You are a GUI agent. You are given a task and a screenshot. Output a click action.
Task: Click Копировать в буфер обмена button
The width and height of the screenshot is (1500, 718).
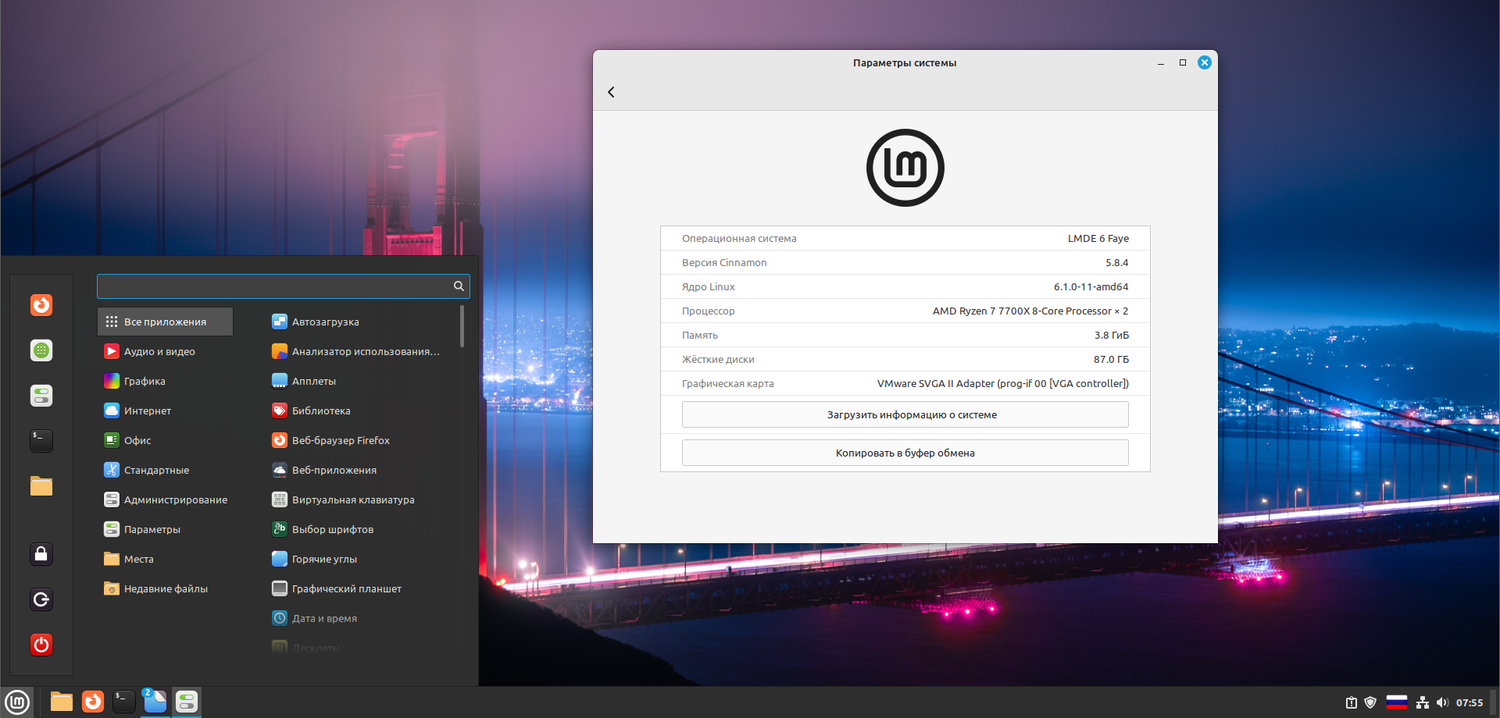click(905, 453)
